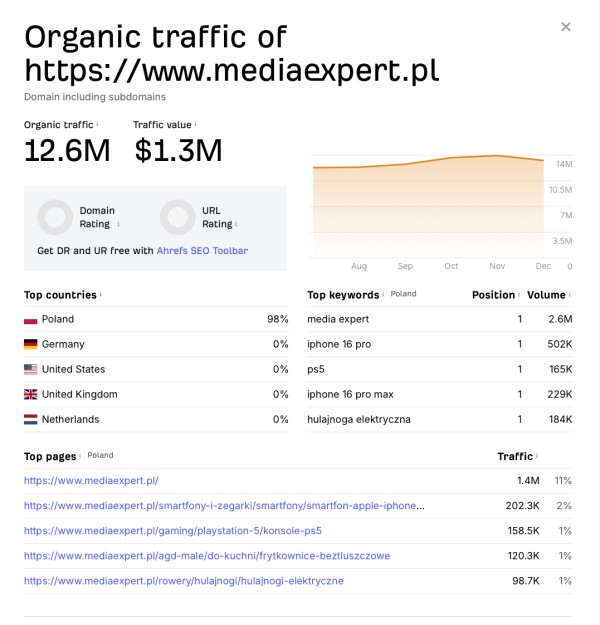Click the Poland tag next to Top pages

pyautogui.click(x=100, y=455)
